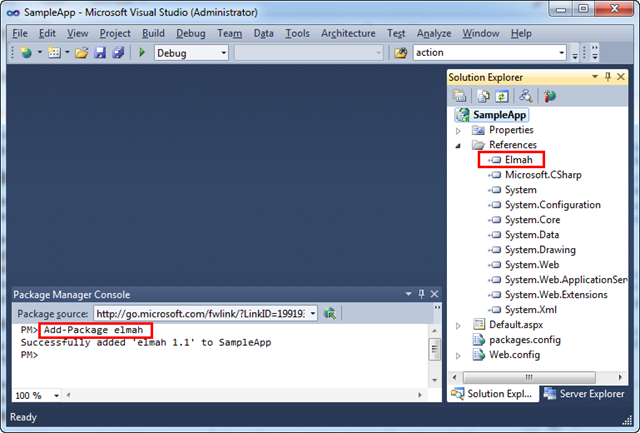Close the Solution Explorer panel
The image size is (640, 433).
pyautogui.click(x=621, y=77)
